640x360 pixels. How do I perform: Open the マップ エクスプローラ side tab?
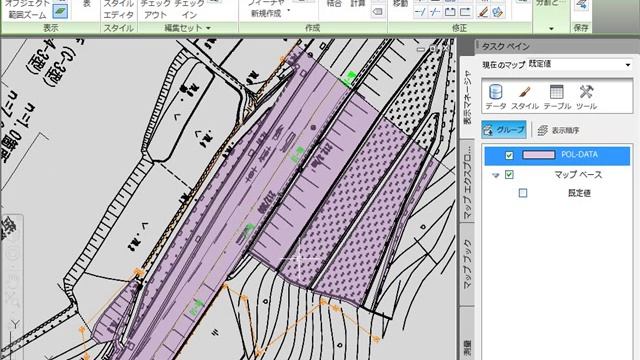click(x=467, y=182)
